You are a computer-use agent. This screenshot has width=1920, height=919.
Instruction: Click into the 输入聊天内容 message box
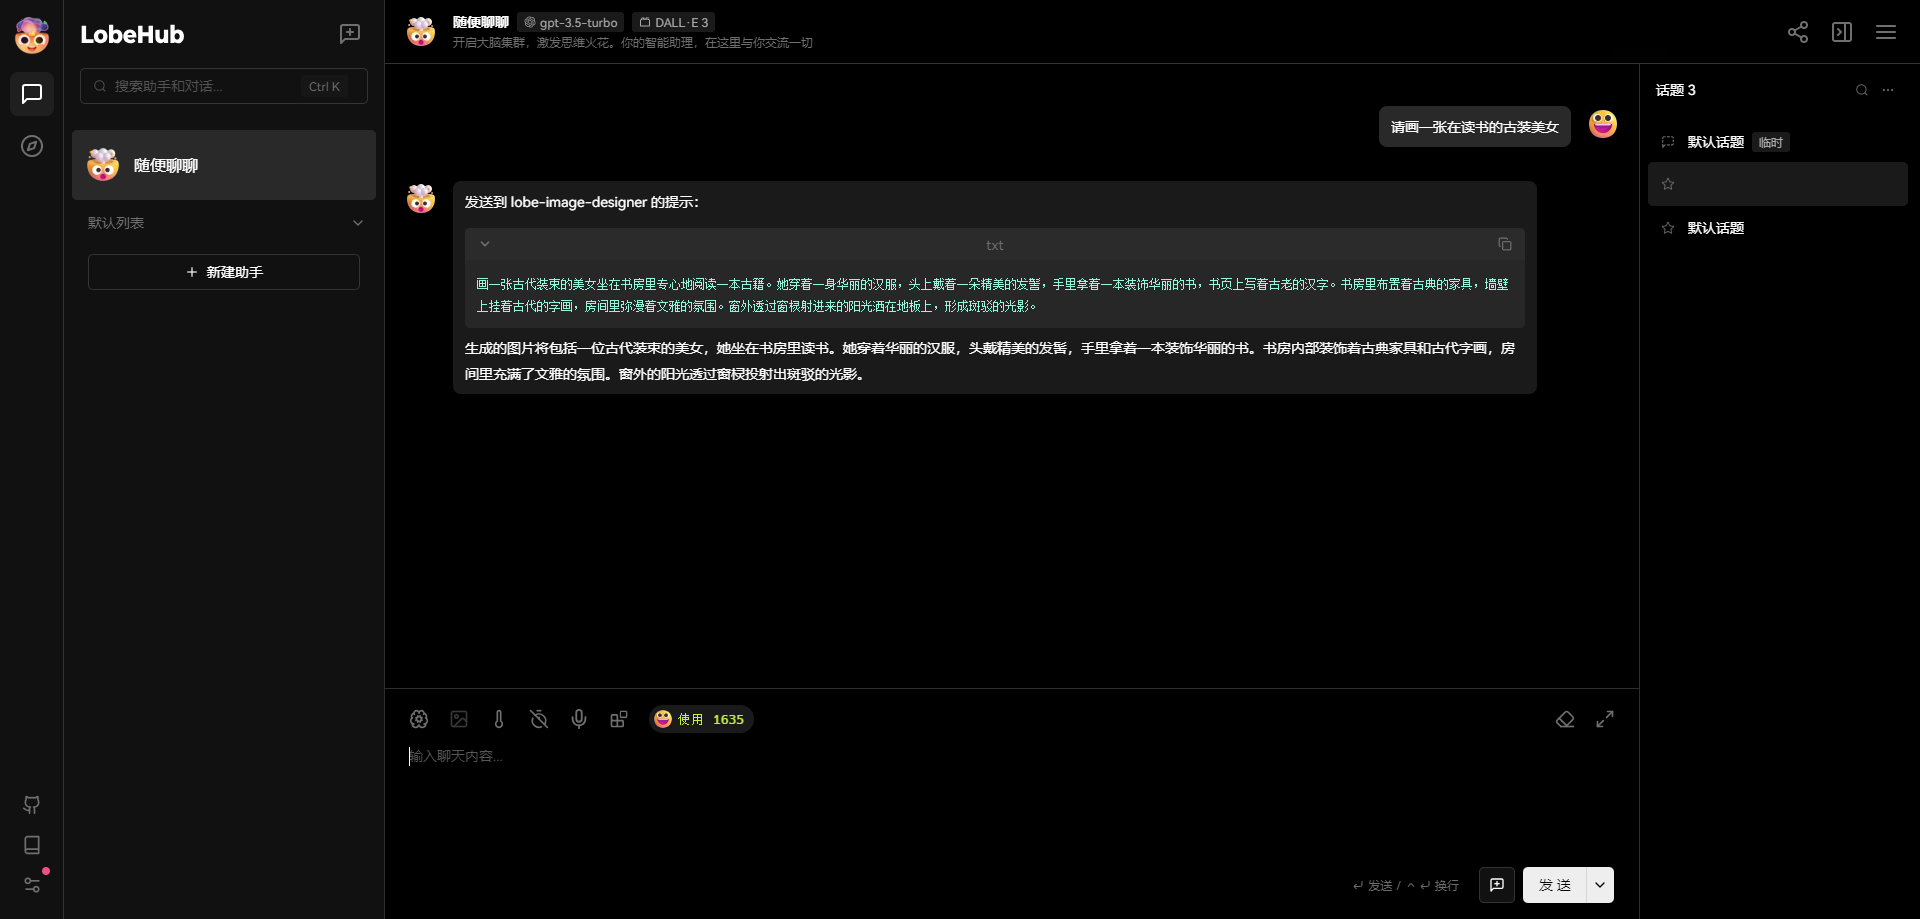[1010, 800]
